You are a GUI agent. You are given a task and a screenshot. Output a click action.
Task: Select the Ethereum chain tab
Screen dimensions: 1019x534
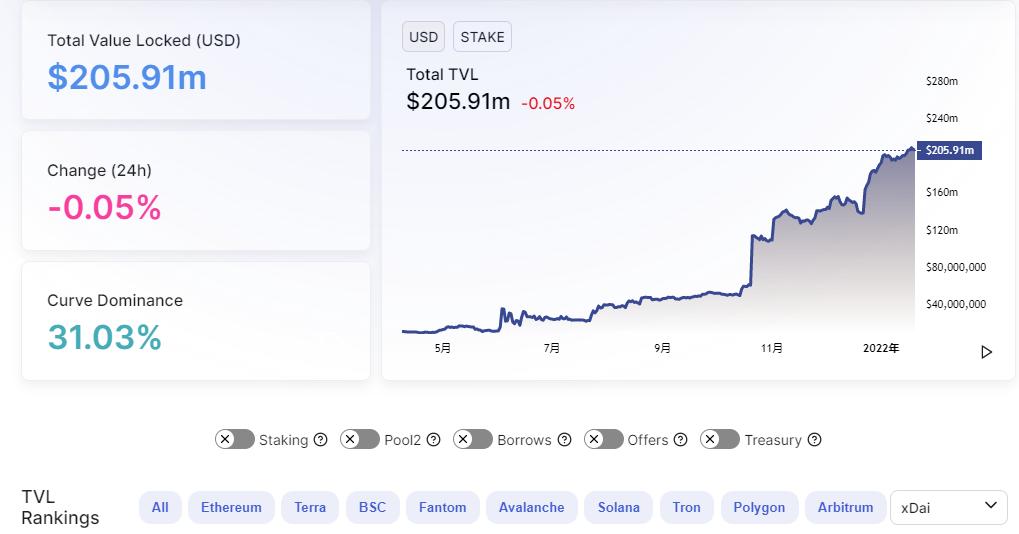tap(231, 507)
